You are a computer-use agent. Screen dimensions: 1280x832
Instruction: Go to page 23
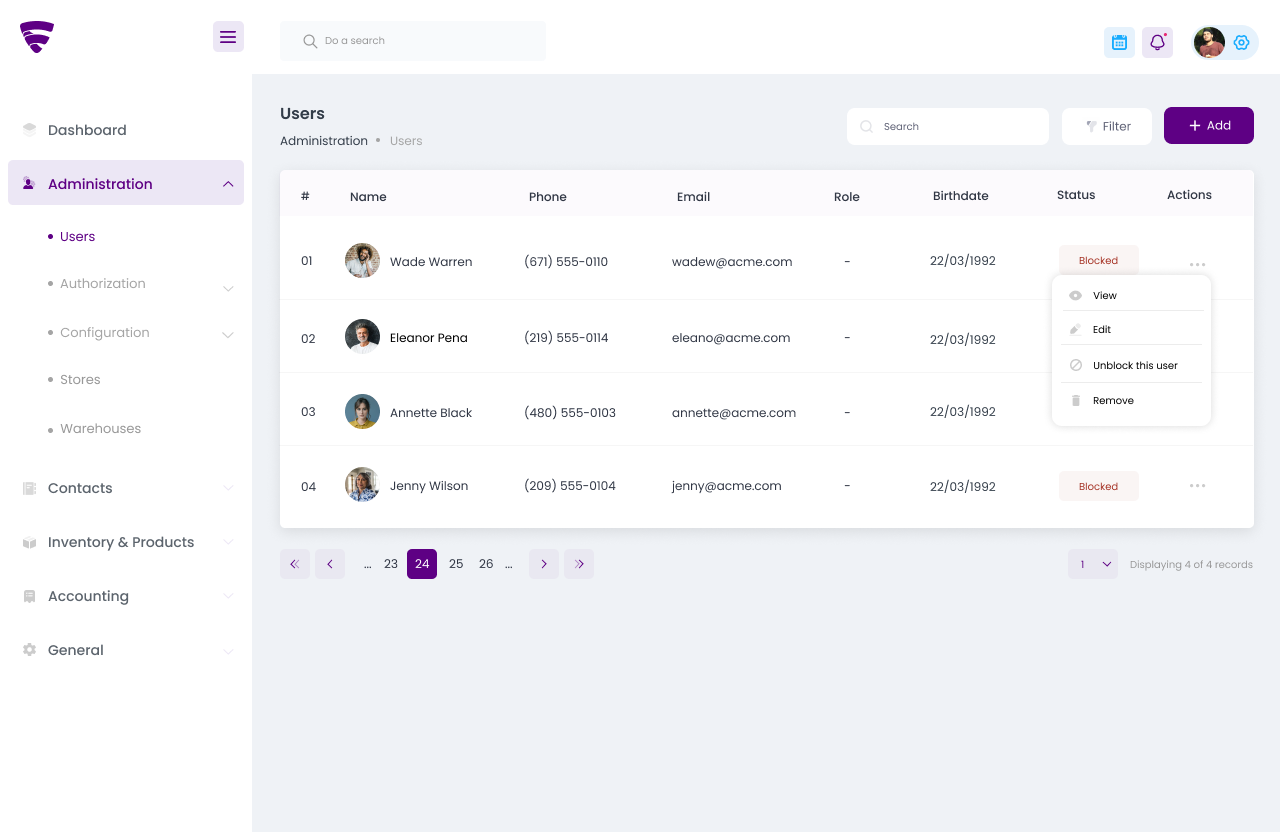[x=391, y=564]
